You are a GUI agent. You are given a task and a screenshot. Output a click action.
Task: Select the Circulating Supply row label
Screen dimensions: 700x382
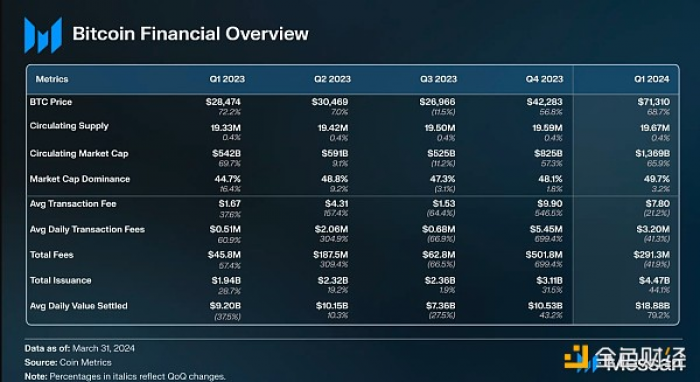coord(69,126)
